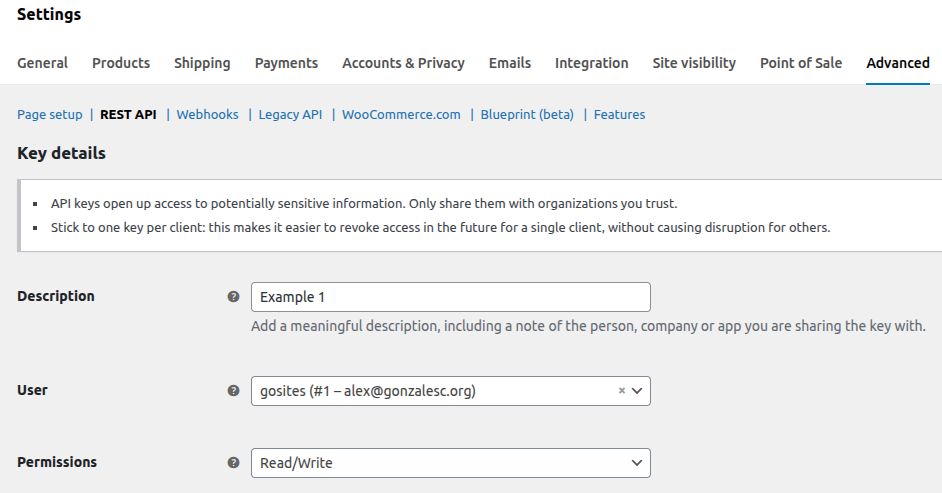The width and height of the screenshot is (942, 493).
Task: Switch to the Emails tab
Action: pos(510,63)
